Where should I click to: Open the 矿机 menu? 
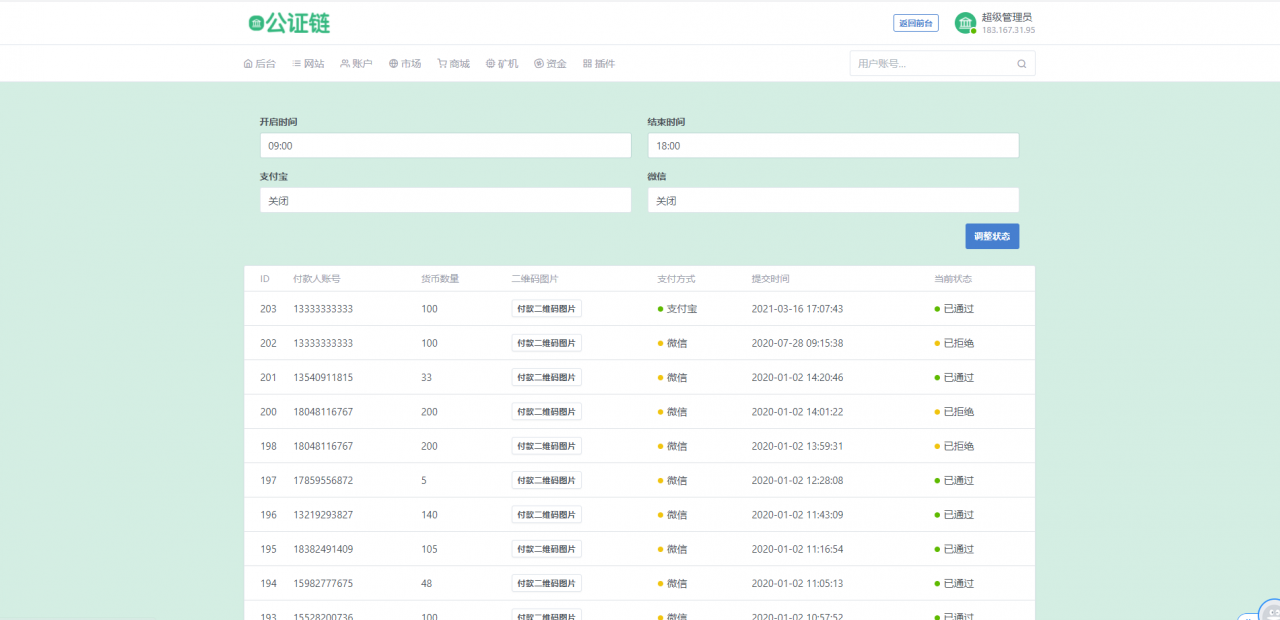[502, 64]
